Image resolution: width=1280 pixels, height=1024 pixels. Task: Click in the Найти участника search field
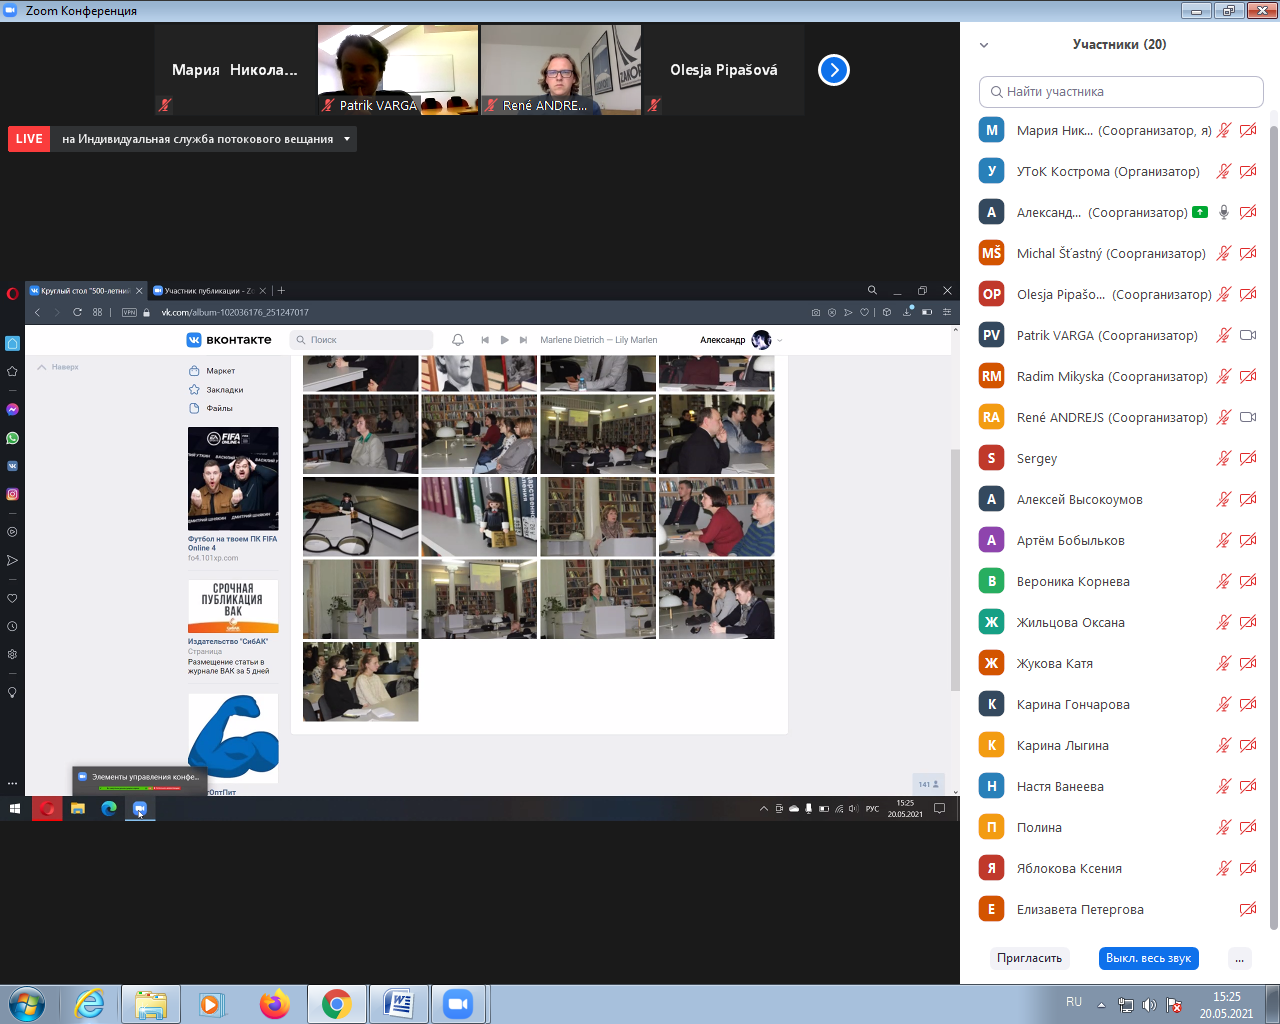[1121, 91]
